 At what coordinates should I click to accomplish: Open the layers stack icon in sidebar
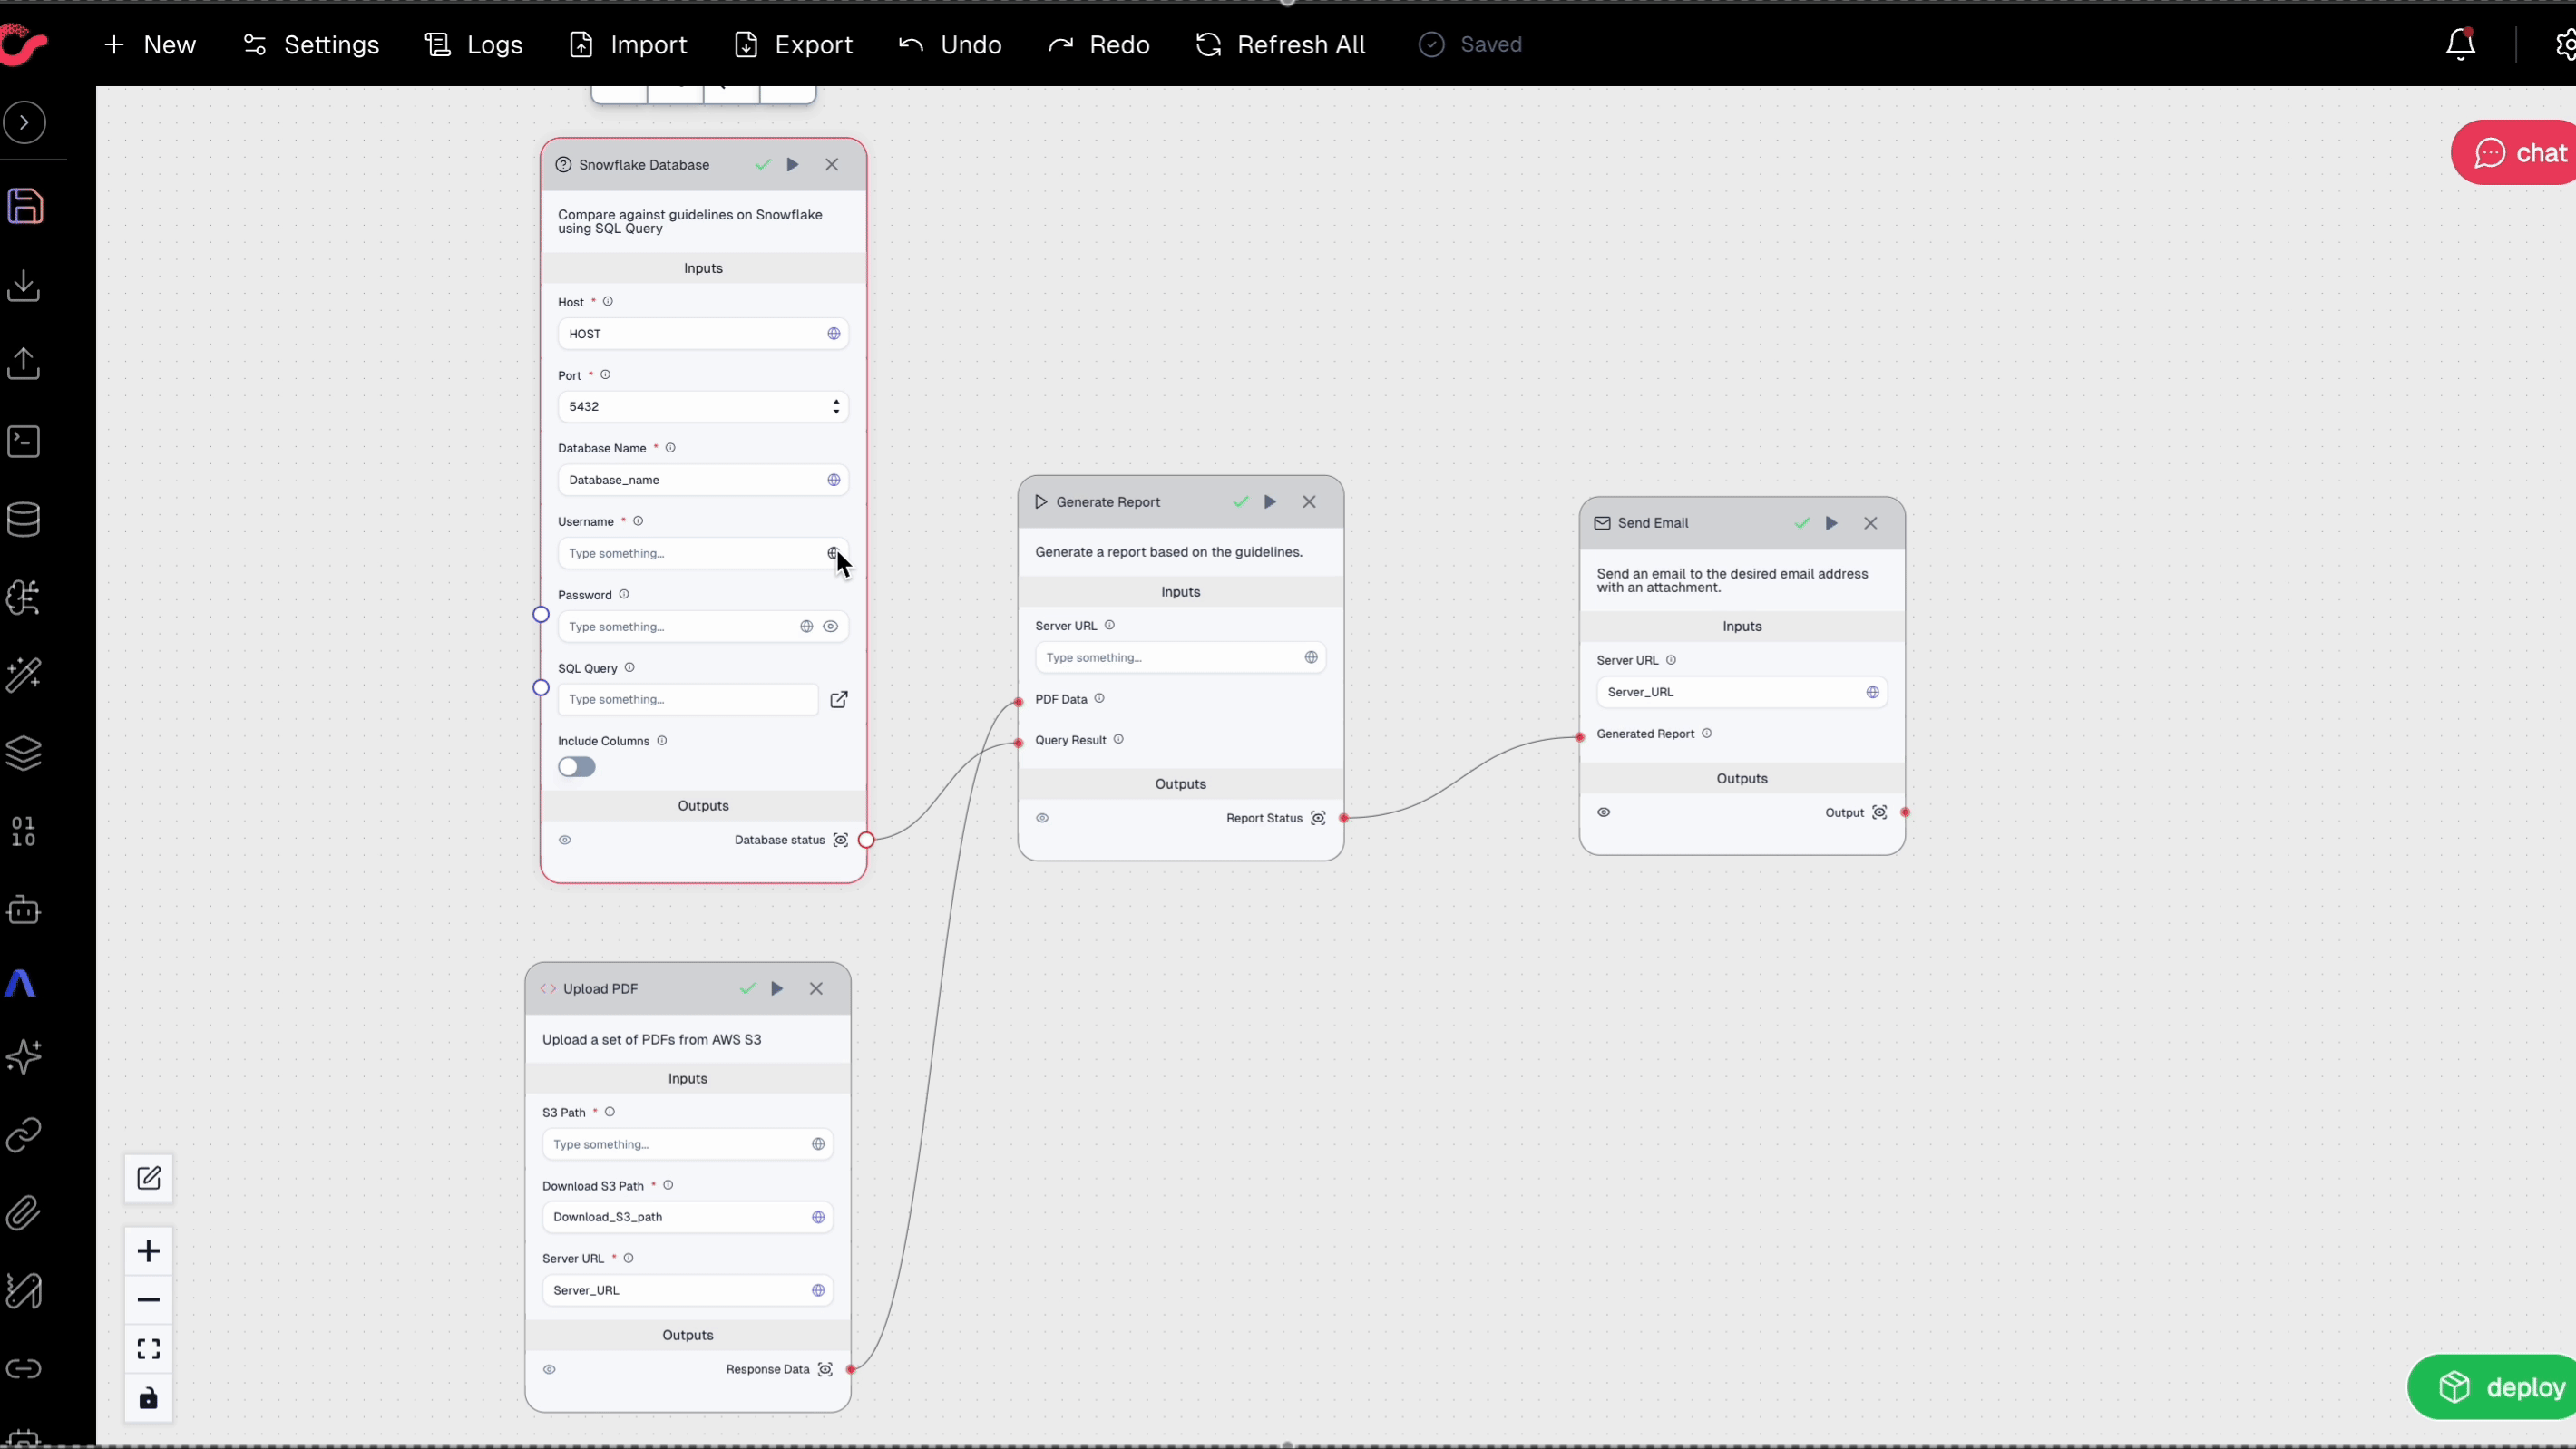(x=24, y=753)
